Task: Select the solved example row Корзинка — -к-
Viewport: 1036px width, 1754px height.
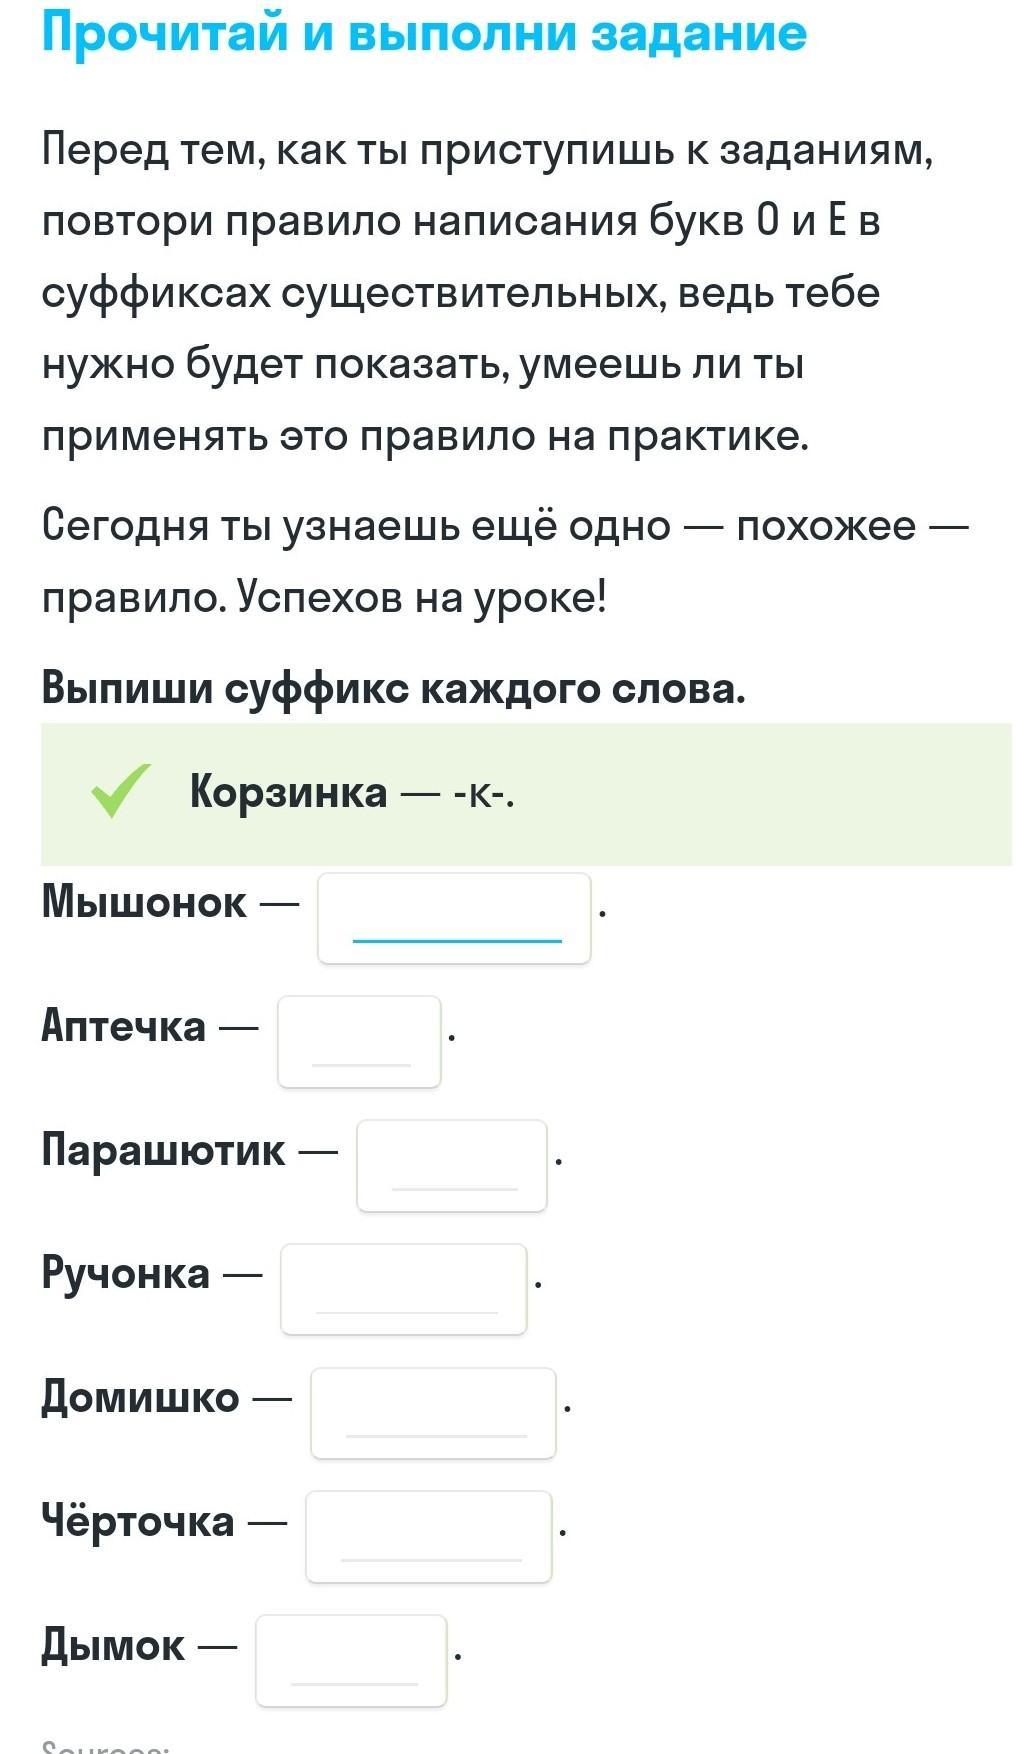Action: (x=526, y=794)
